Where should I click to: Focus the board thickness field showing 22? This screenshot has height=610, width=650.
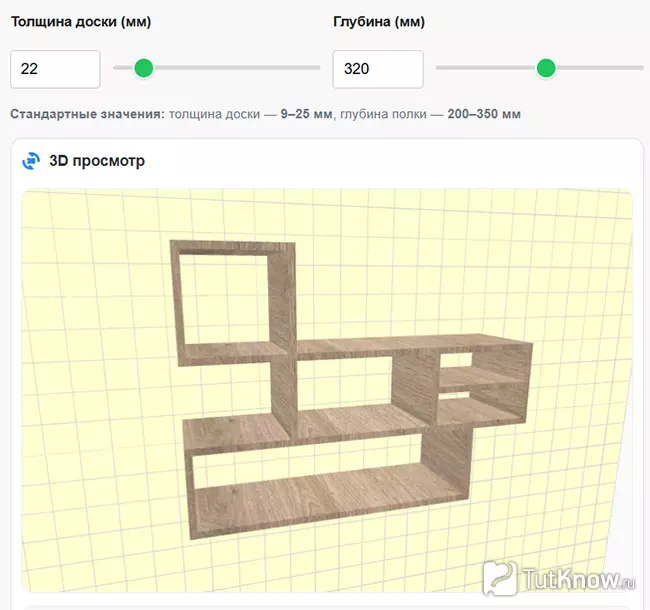click(55, 69)
